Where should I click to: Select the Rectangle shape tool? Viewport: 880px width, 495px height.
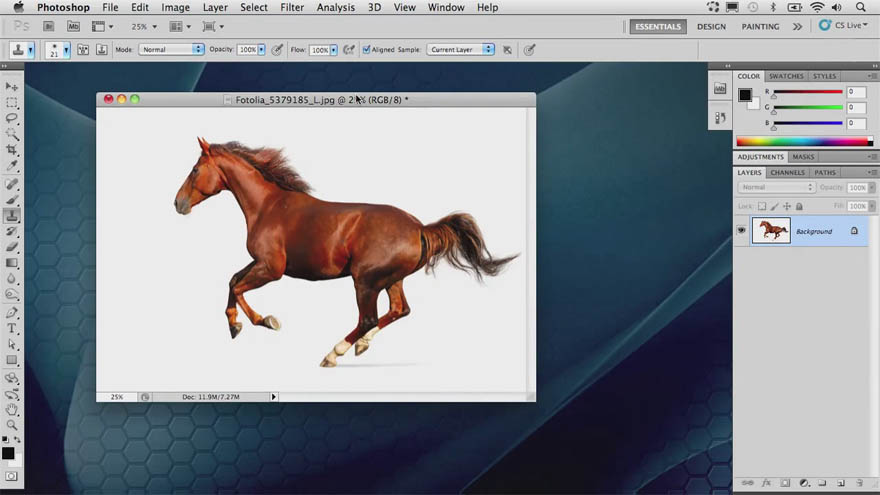pos(12,360)
